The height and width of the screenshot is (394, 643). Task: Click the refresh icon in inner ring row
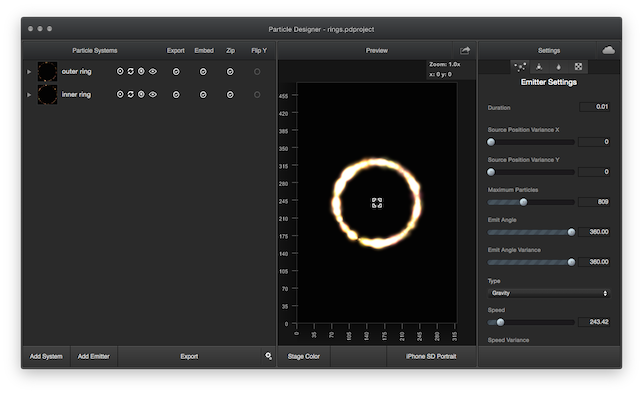[130, 94]
